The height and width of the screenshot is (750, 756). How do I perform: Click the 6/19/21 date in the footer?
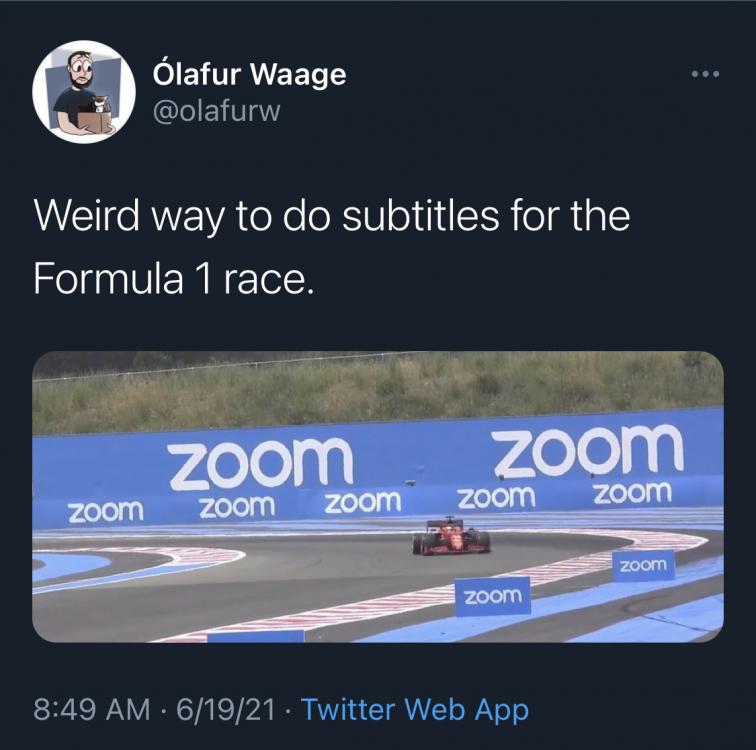tap(224, 709)
